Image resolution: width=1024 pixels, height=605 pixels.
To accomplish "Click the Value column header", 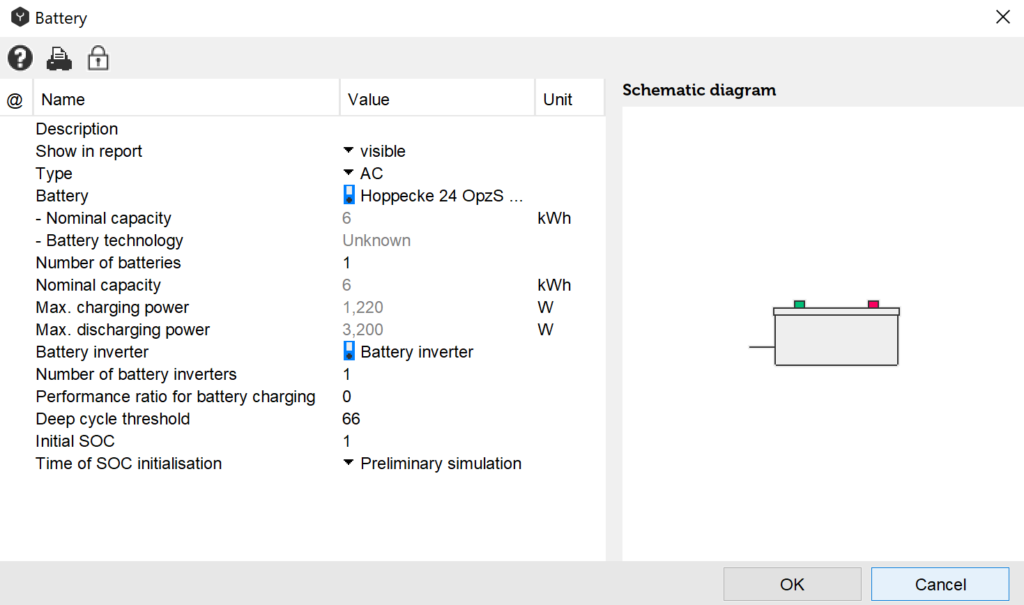I will click(368, 99).
